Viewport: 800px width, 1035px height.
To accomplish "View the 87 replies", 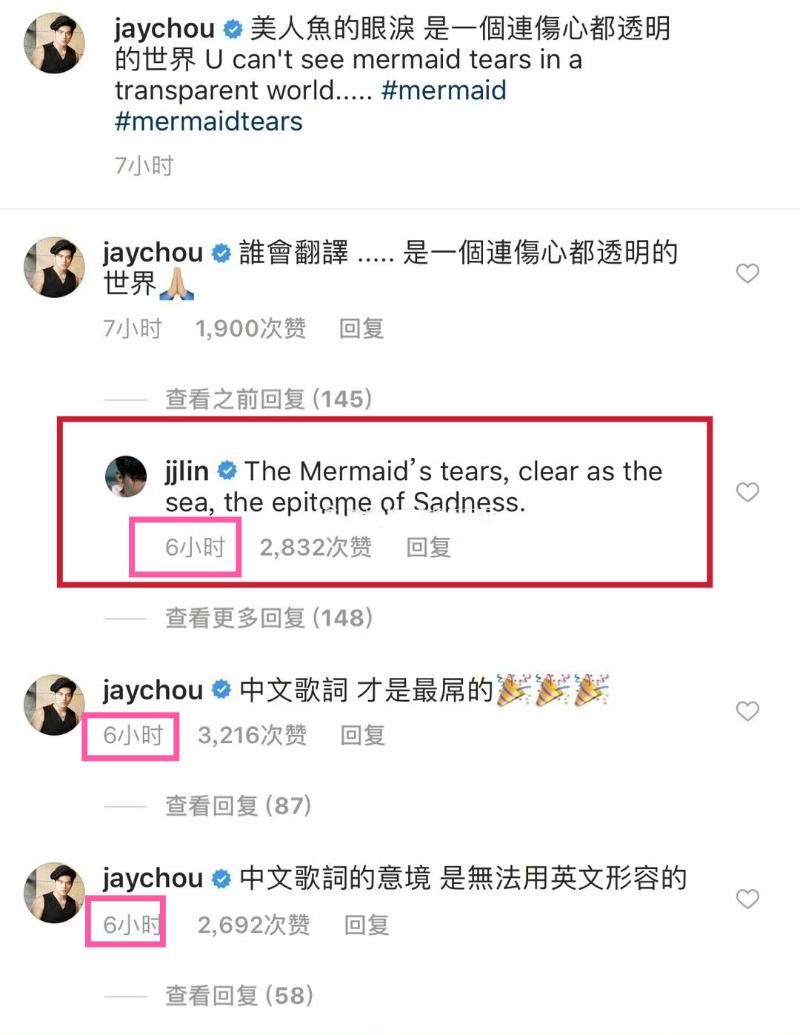I will point(238,804).
